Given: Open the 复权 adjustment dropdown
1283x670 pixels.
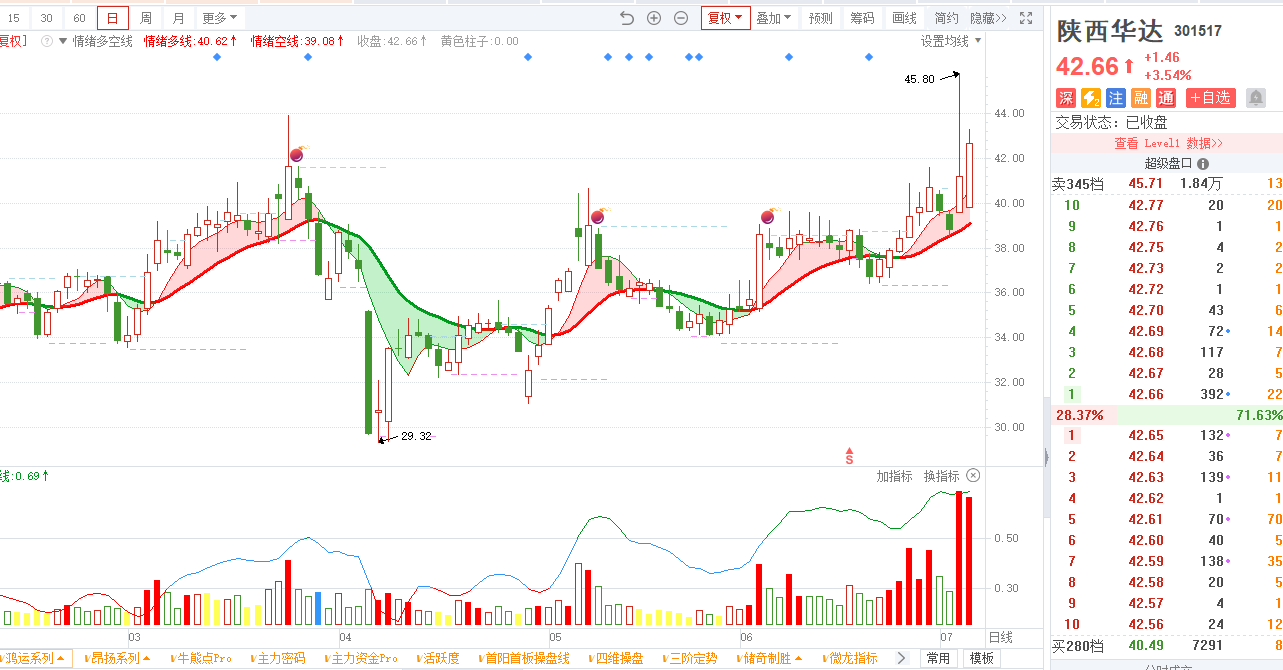Looking at the screenshot, I should pyautogui.click(x=725, y=18).
